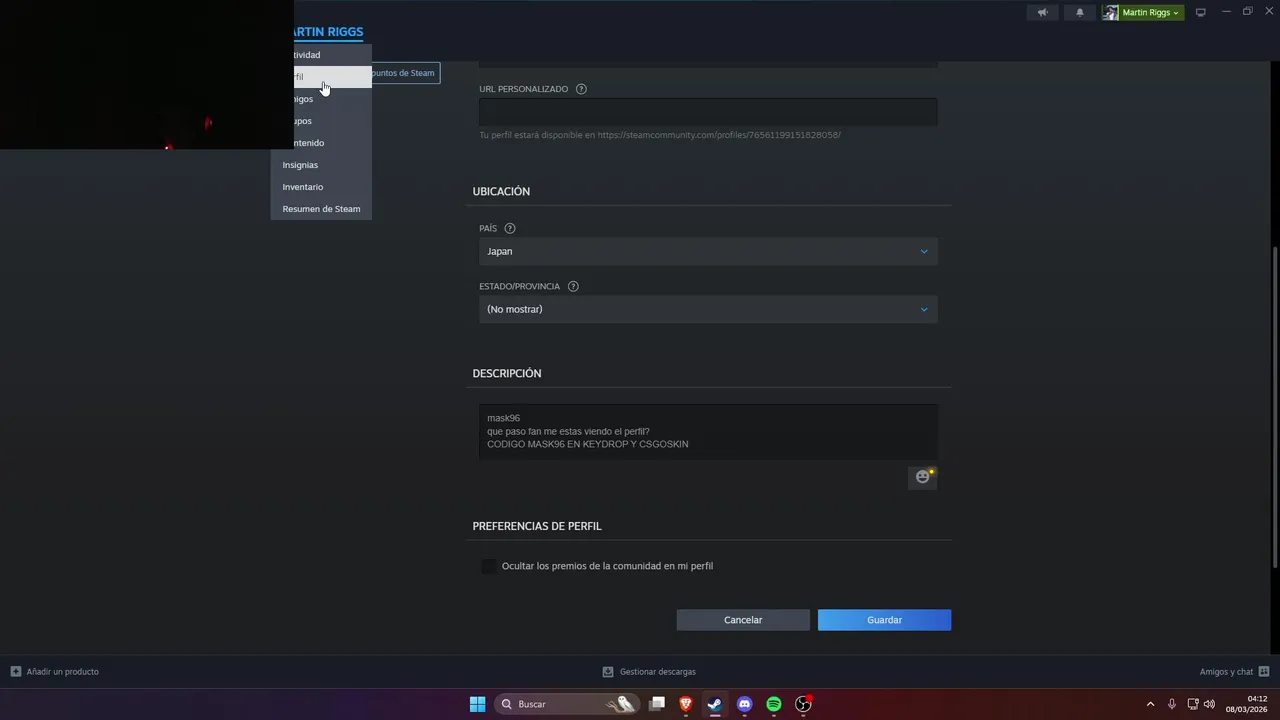Click the volume speaker tray icon
This screenshot has width=1280, height=720.
pos(1209,704)
